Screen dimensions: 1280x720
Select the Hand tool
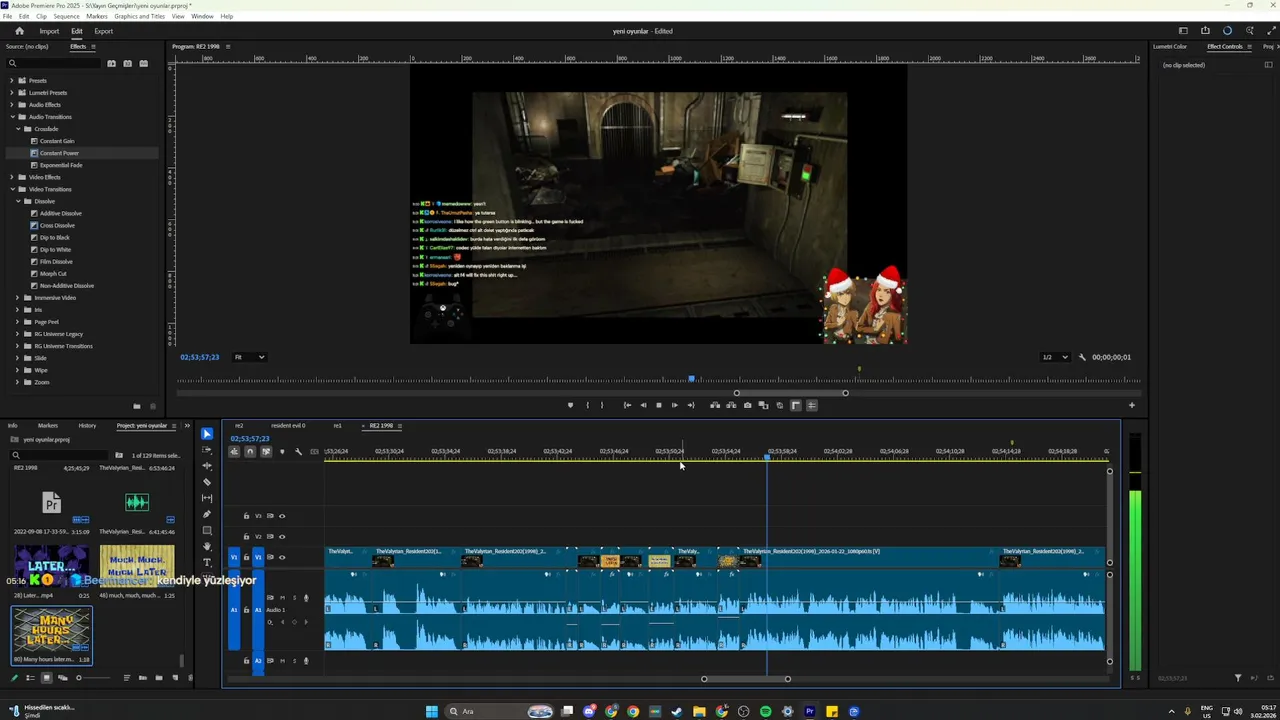pyautogui.click(x=207, y=546)
